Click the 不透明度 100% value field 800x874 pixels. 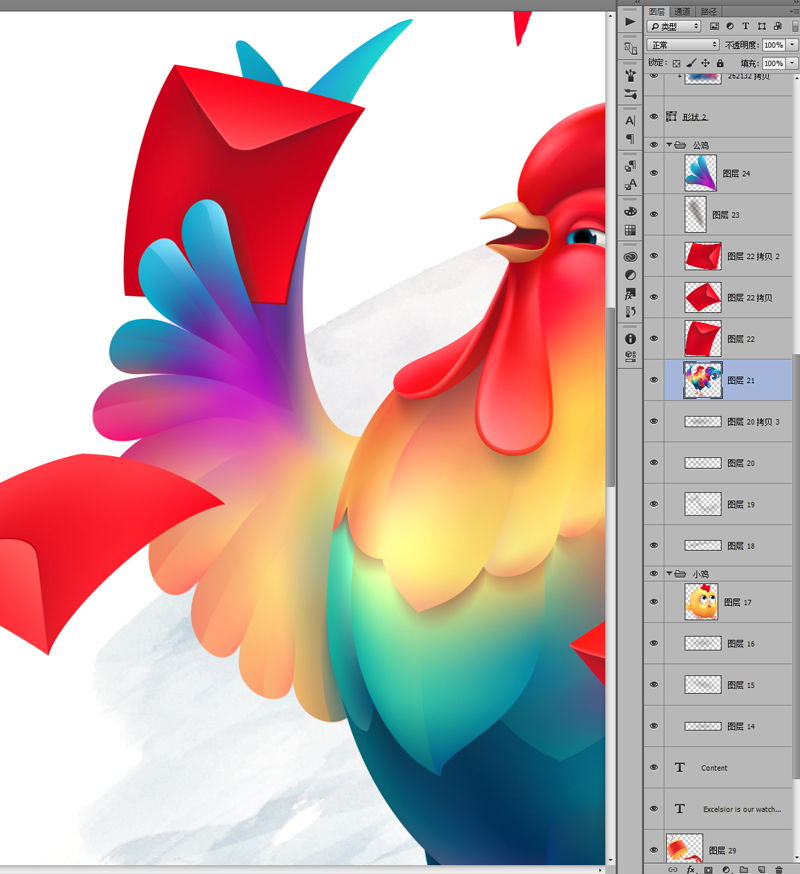tap(773, 45)
